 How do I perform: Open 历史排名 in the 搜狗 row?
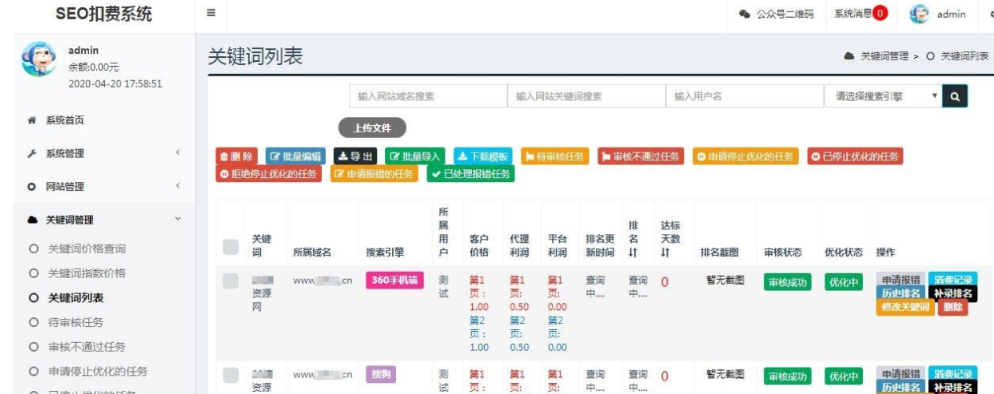(901, 387)
